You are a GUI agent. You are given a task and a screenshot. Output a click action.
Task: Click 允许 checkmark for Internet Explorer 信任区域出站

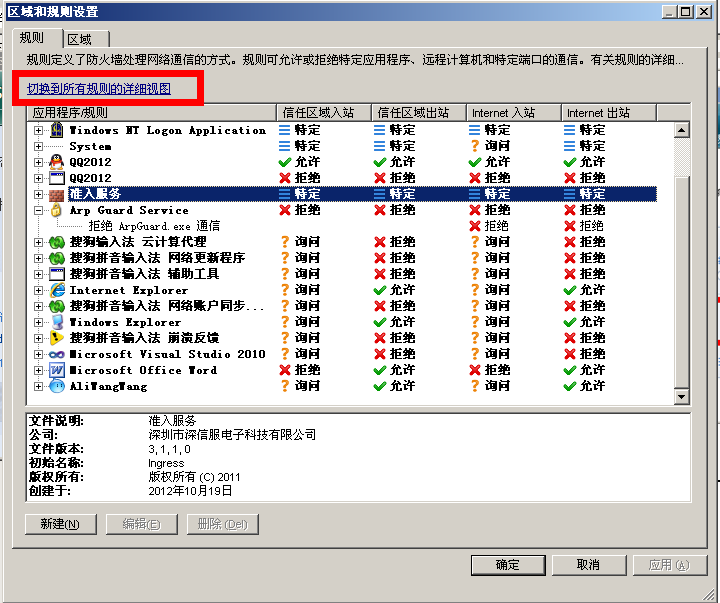pos(380,290)
